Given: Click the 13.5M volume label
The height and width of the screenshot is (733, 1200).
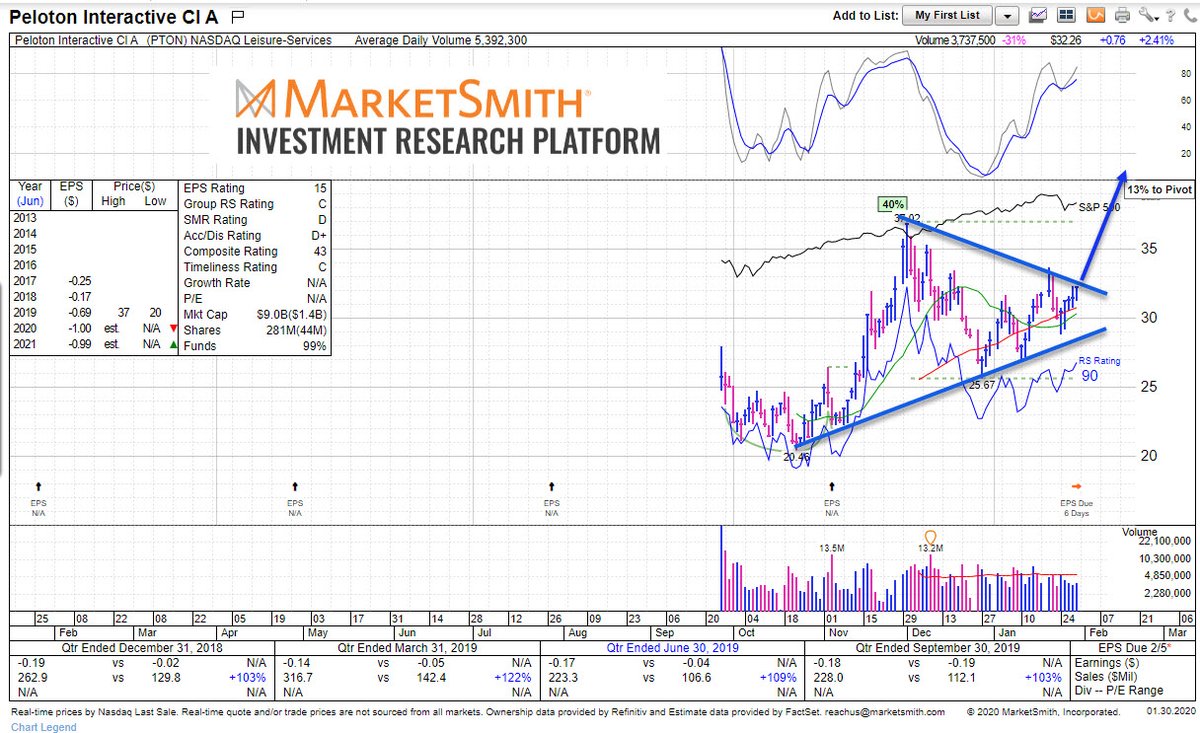Looking at the screenshot, I should tap(832, 548).
